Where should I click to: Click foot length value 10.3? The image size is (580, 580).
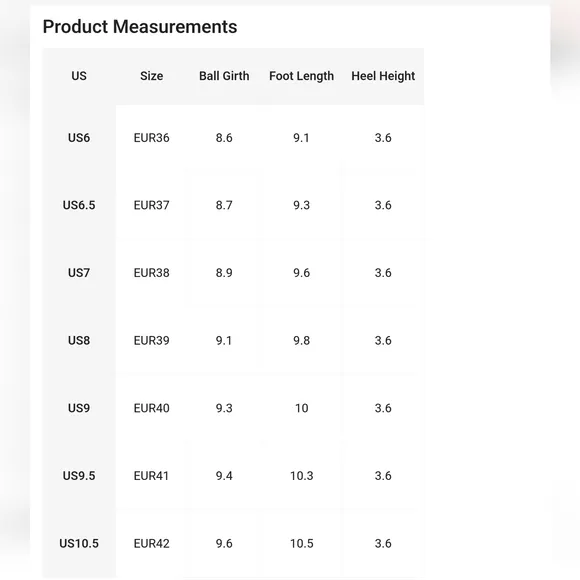tap(301, 475)
